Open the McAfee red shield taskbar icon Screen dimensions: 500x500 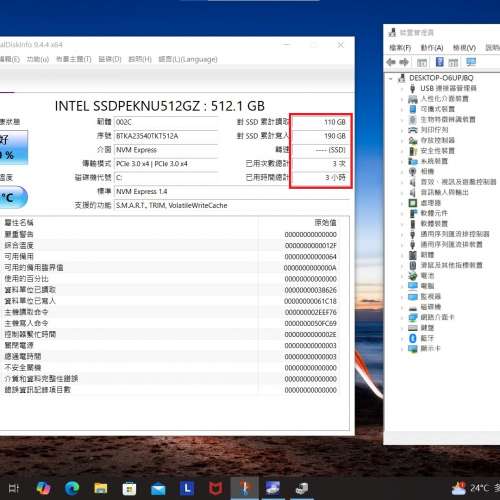[216, 489]
